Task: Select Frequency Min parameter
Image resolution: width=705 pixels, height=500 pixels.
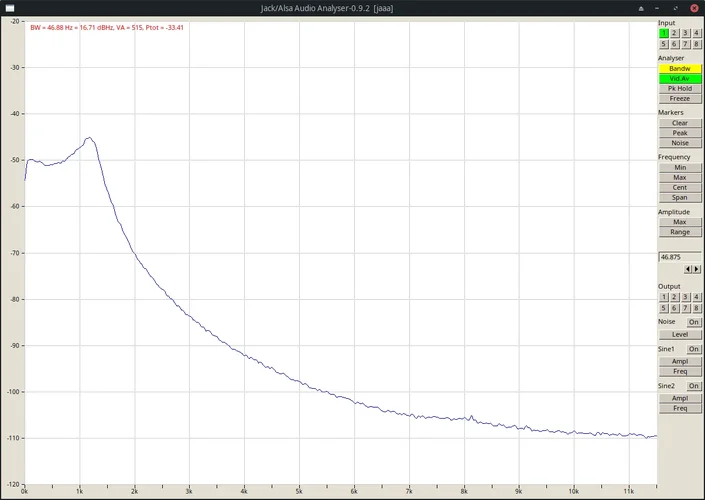Action: (x=679, y=167)
